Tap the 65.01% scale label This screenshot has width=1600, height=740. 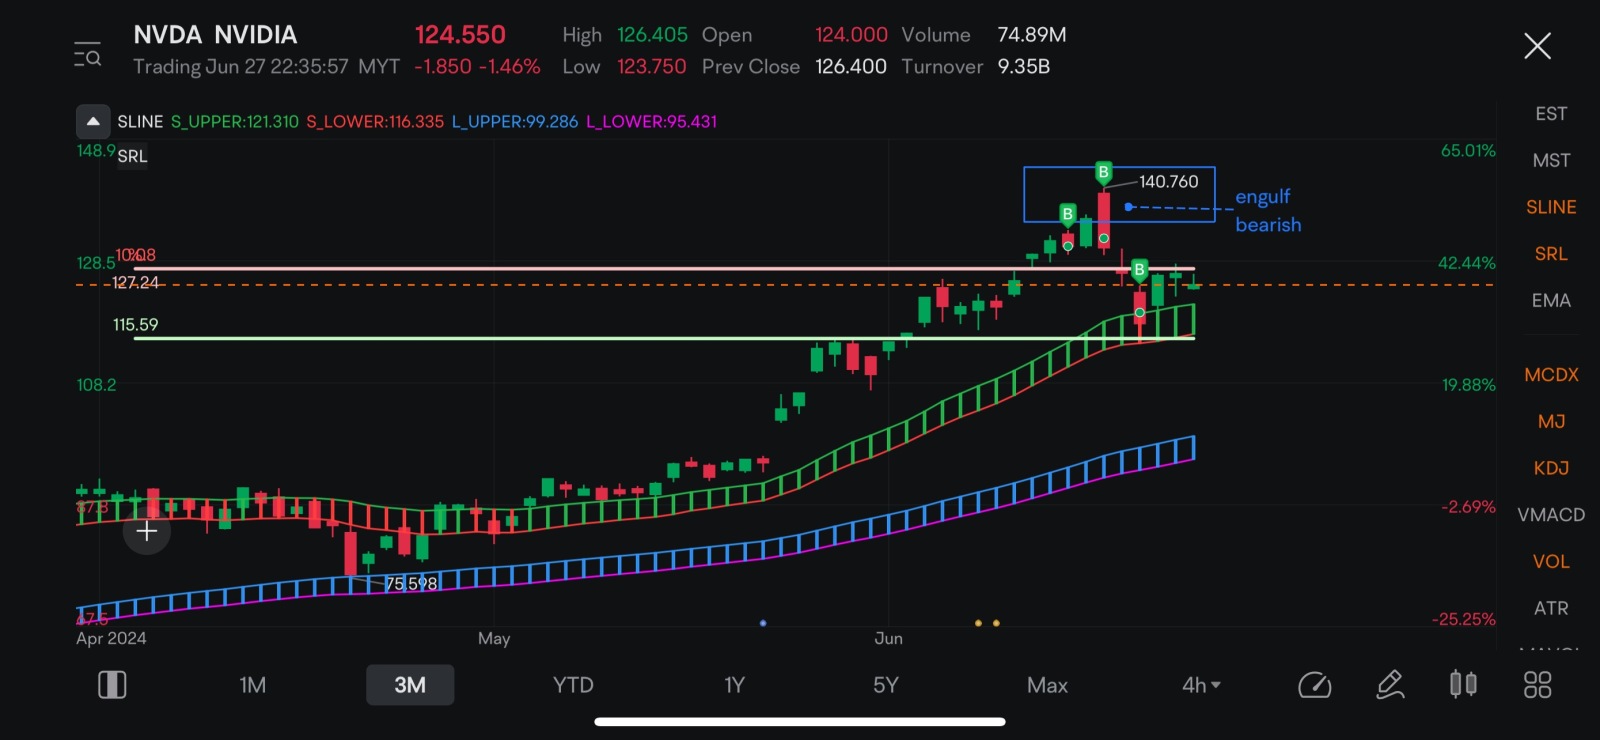(x=1468, y=151)
